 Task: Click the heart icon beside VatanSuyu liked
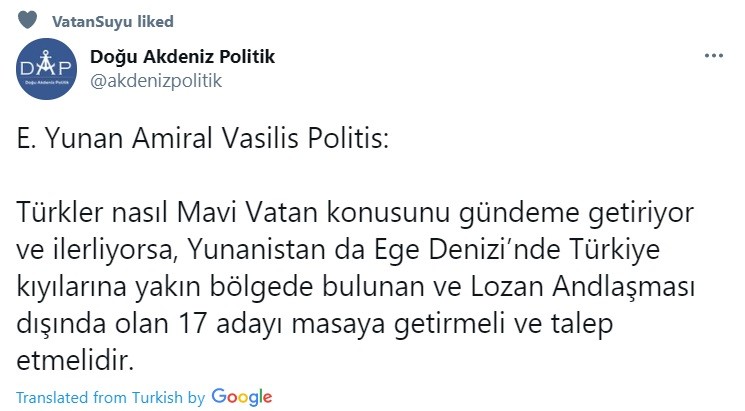(29, 20)
